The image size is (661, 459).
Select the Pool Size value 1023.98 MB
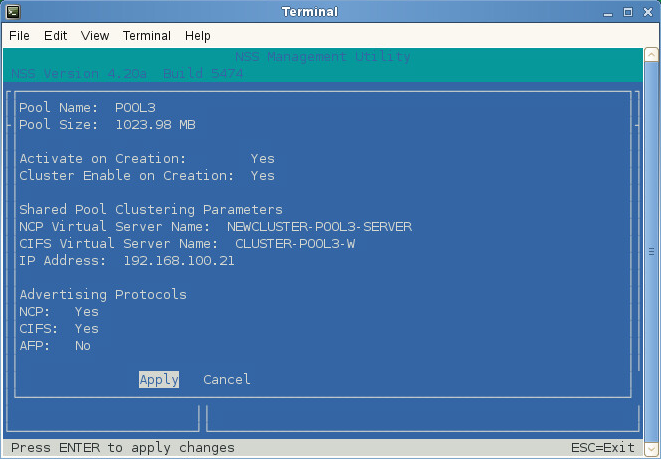pyautogui.click(x=156, y=125)
